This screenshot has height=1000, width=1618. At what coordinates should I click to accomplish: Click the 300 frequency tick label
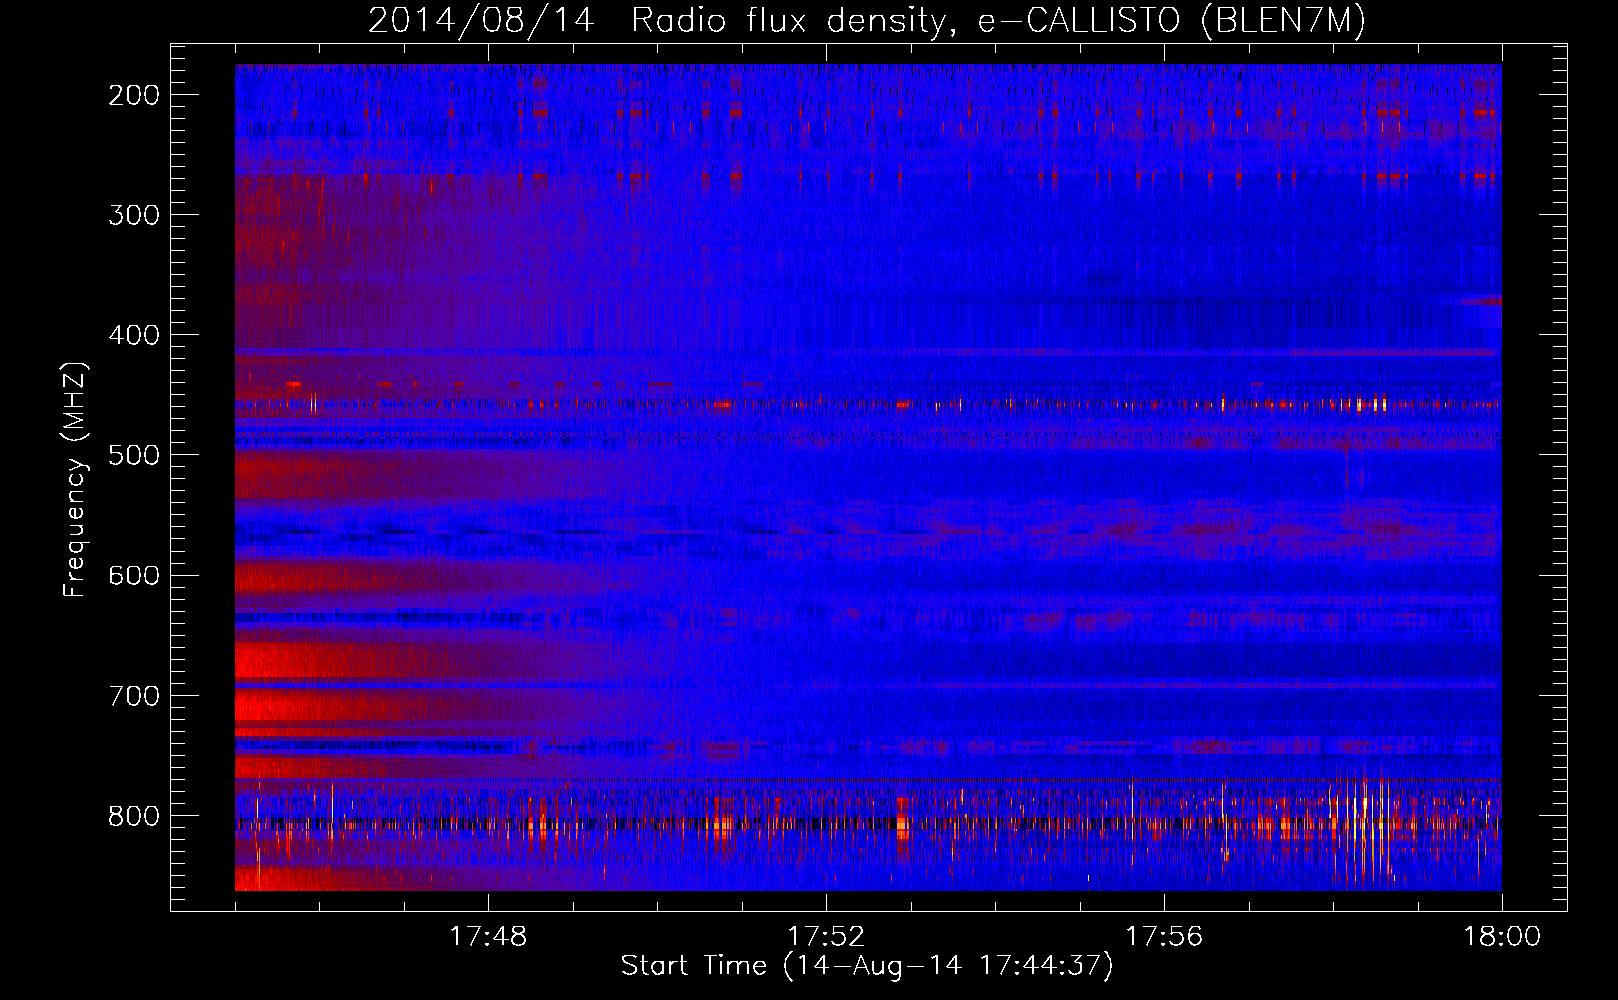tap(134, 215)
